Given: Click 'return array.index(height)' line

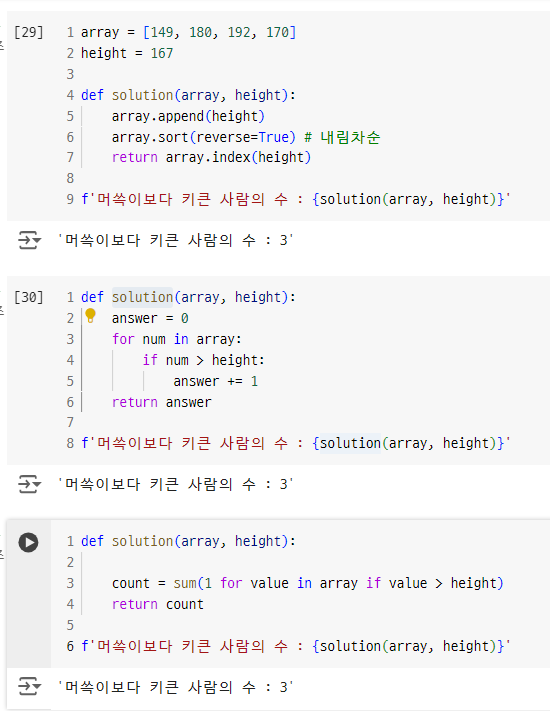Looking at the screenshot, I should click(x=211, y=157).
